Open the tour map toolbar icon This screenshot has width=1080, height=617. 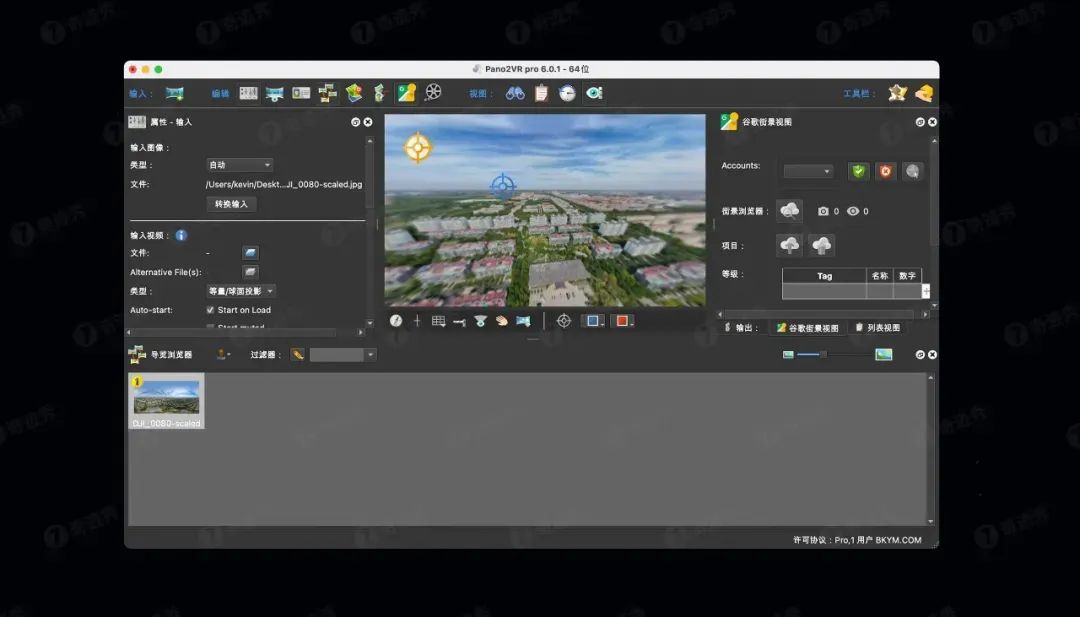(354, 93)
